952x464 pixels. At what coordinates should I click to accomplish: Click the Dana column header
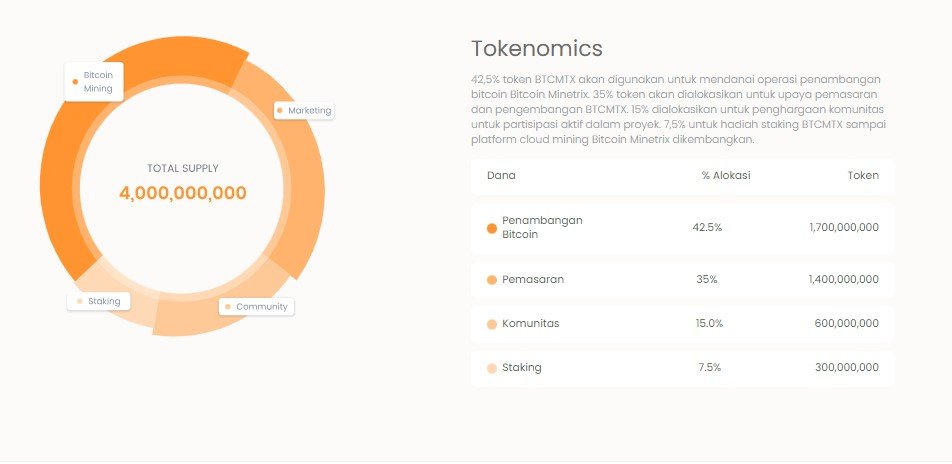(501, 176)
